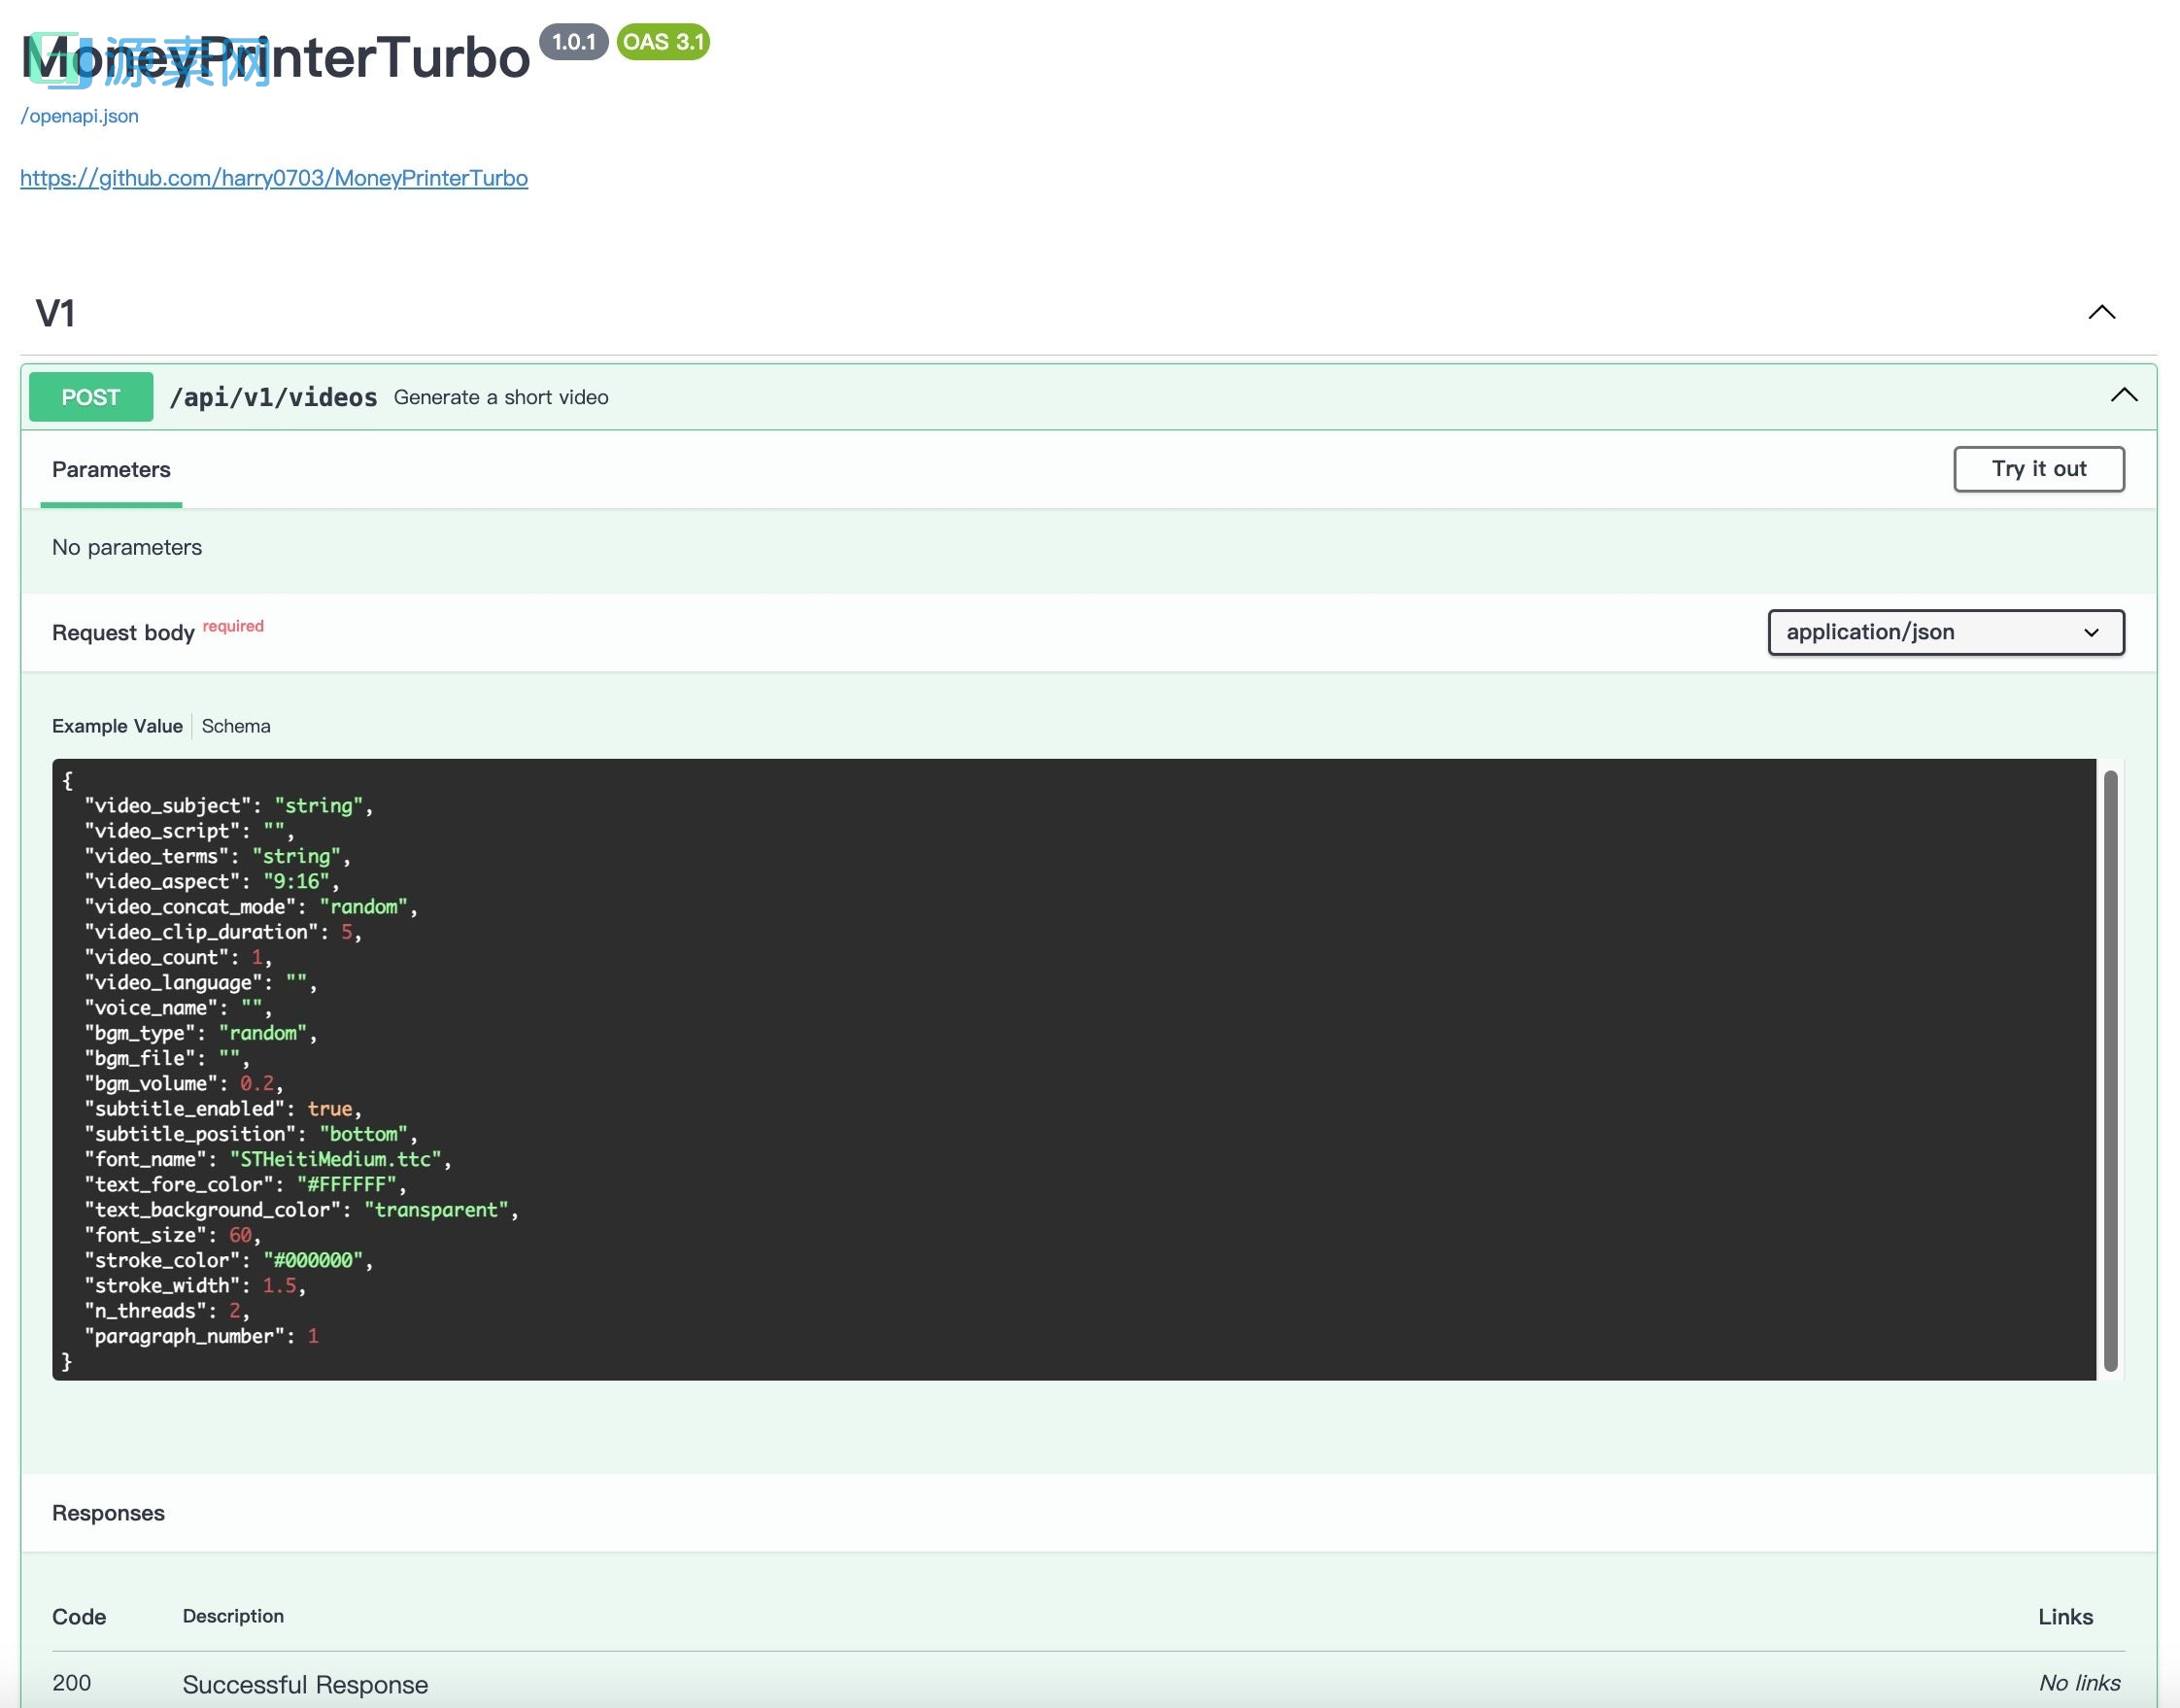The width and height of the screenshot is (2180, 1708).
Task: Open the MoneyPrinterTurbo GitHub repository link
Action: coord(274,178)
